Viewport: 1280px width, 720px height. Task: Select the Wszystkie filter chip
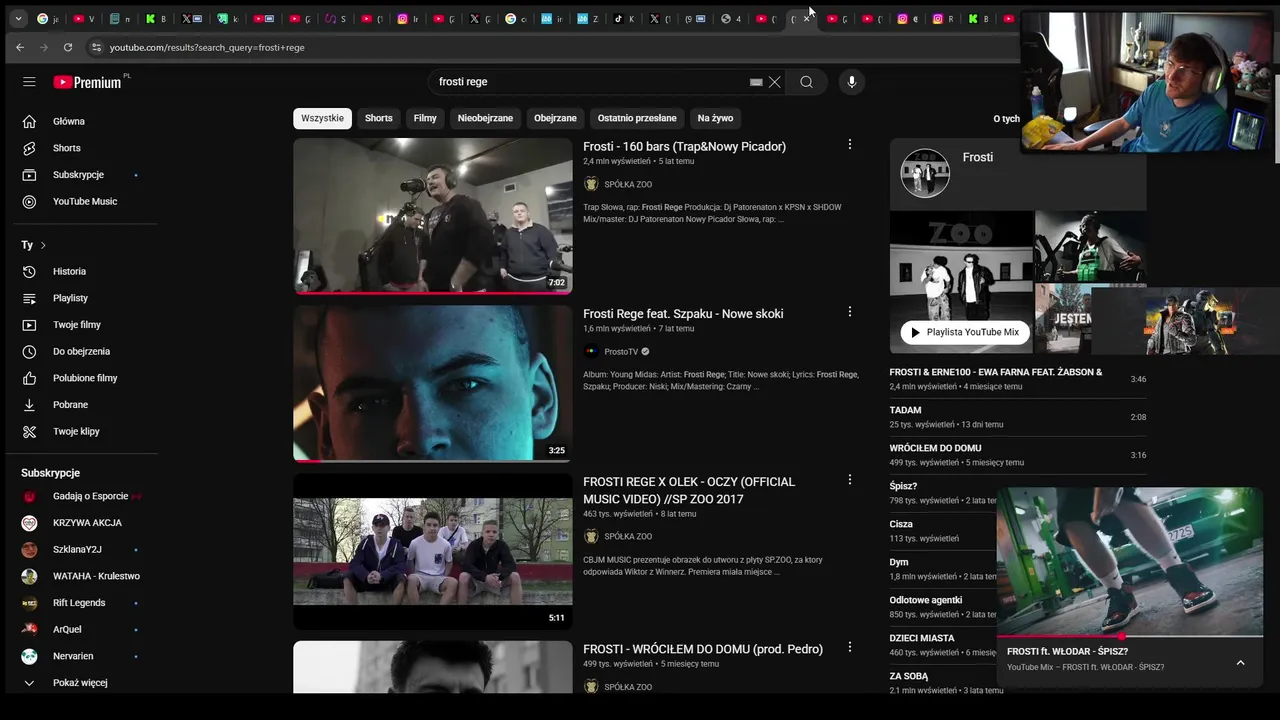[322, 118]
